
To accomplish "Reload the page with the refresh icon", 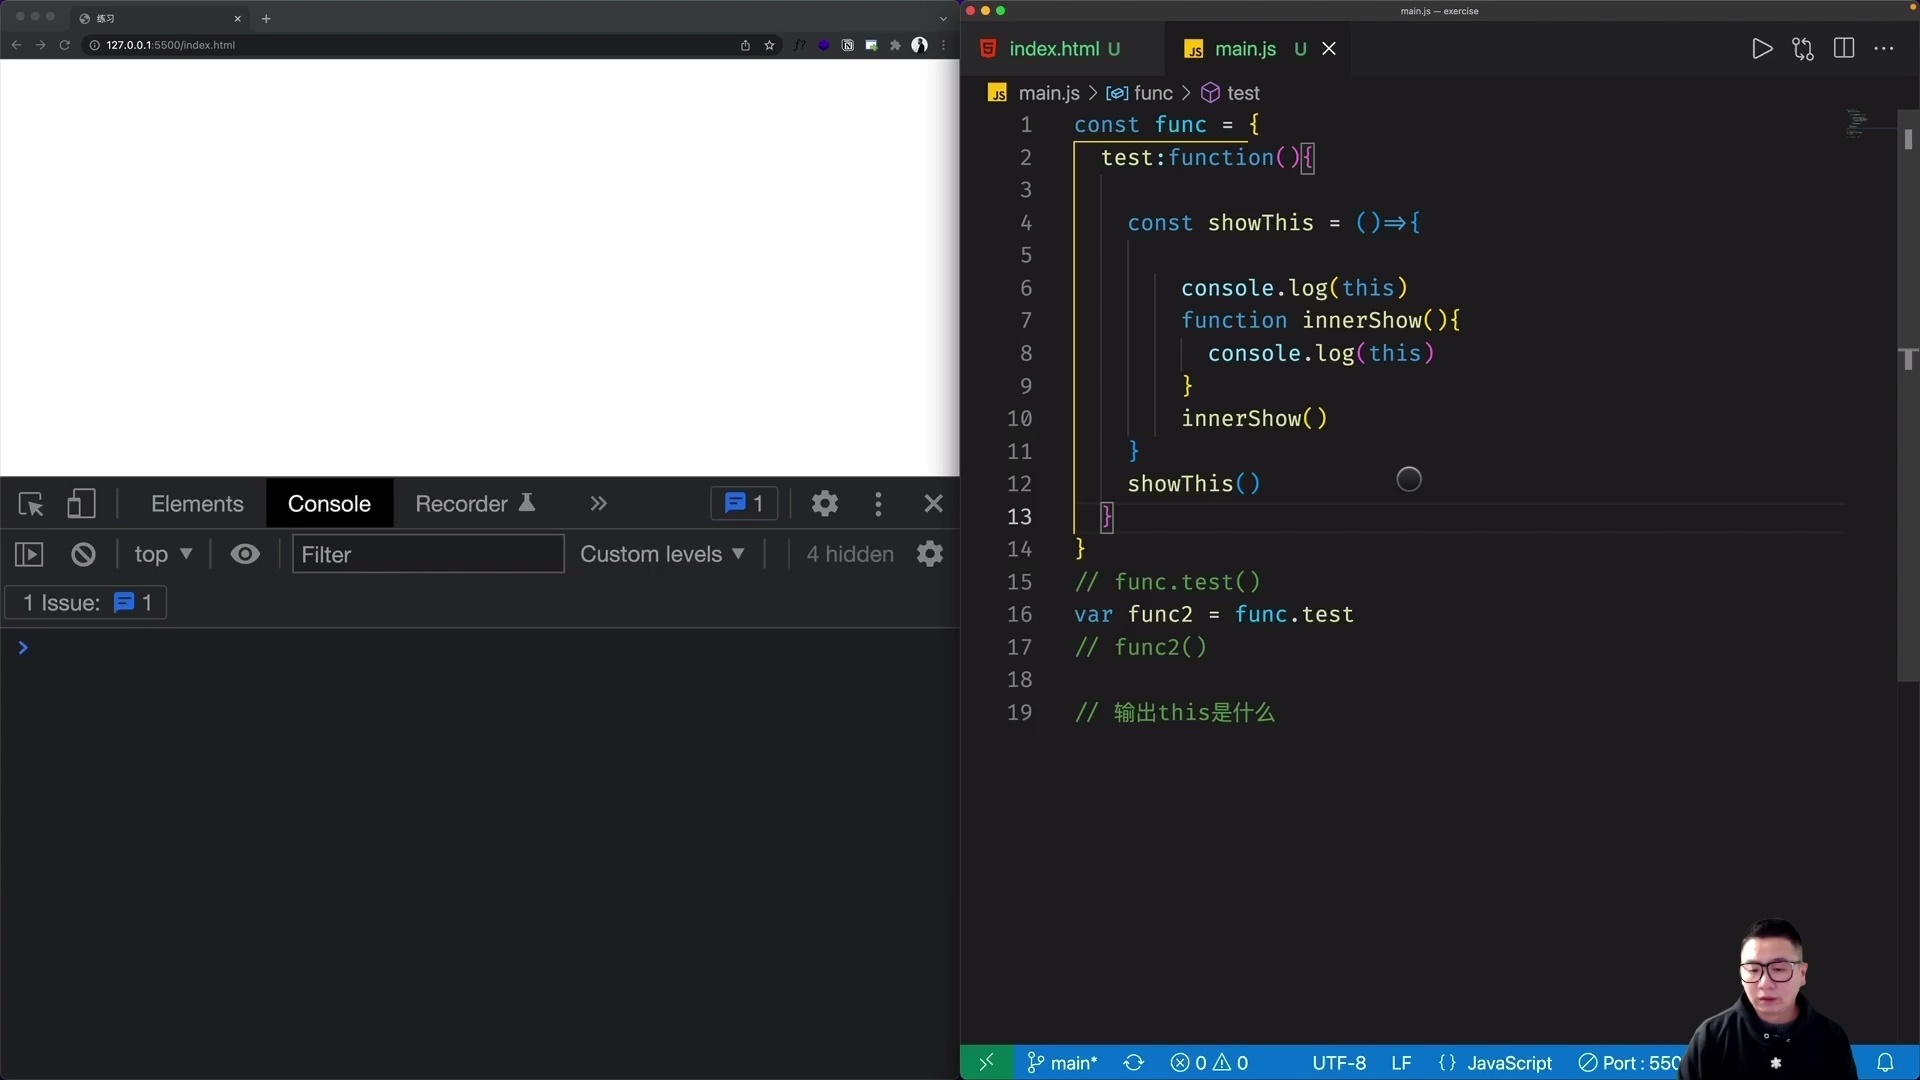I will coord(64,45).
